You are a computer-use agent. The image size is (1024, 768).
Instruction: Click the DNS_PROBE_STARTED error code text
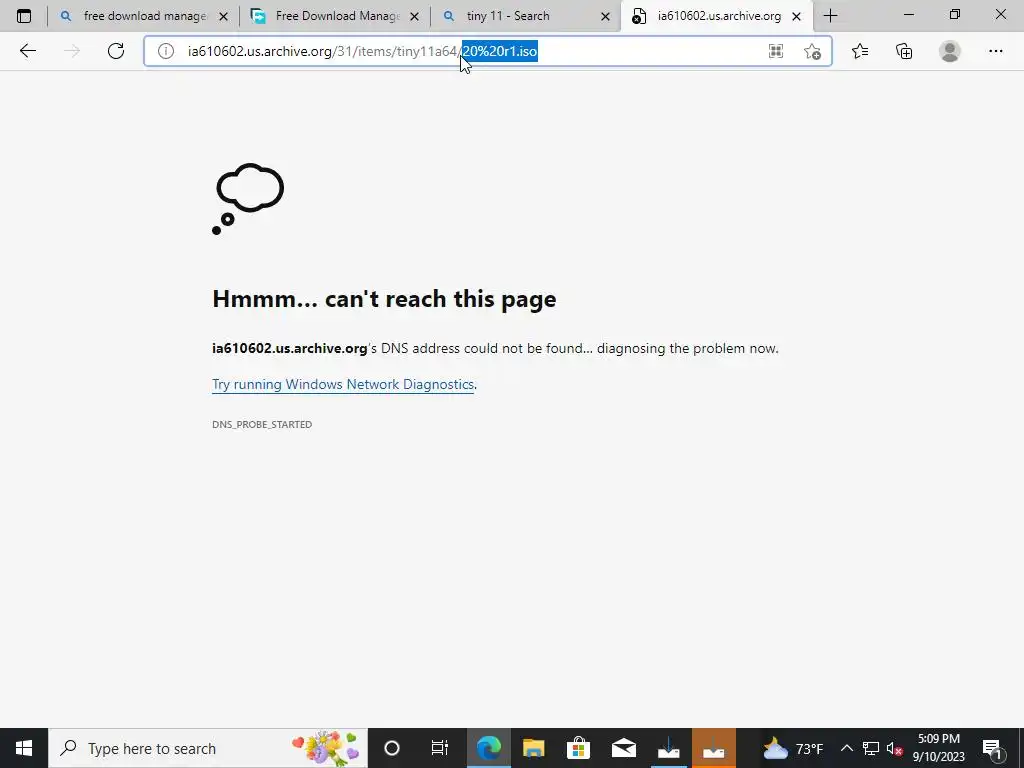coord(262,424)
